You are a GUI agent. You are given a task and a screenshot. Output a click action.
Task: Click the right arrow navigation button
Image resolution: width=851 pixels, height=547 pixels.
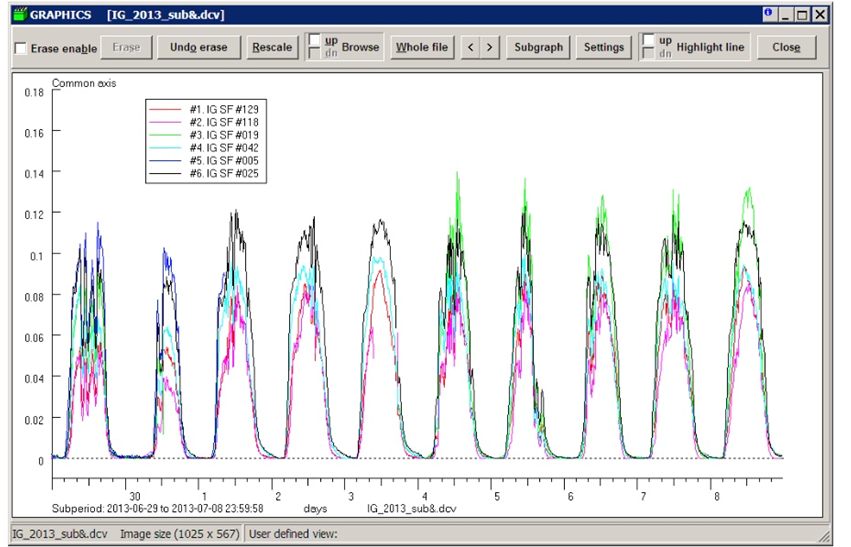click(x=489, y=47)
